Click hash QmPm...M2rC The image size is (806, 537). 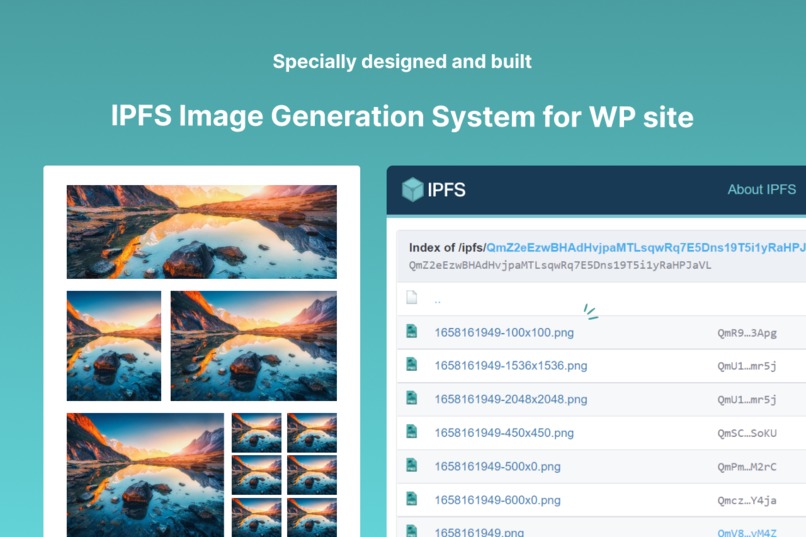747,467
